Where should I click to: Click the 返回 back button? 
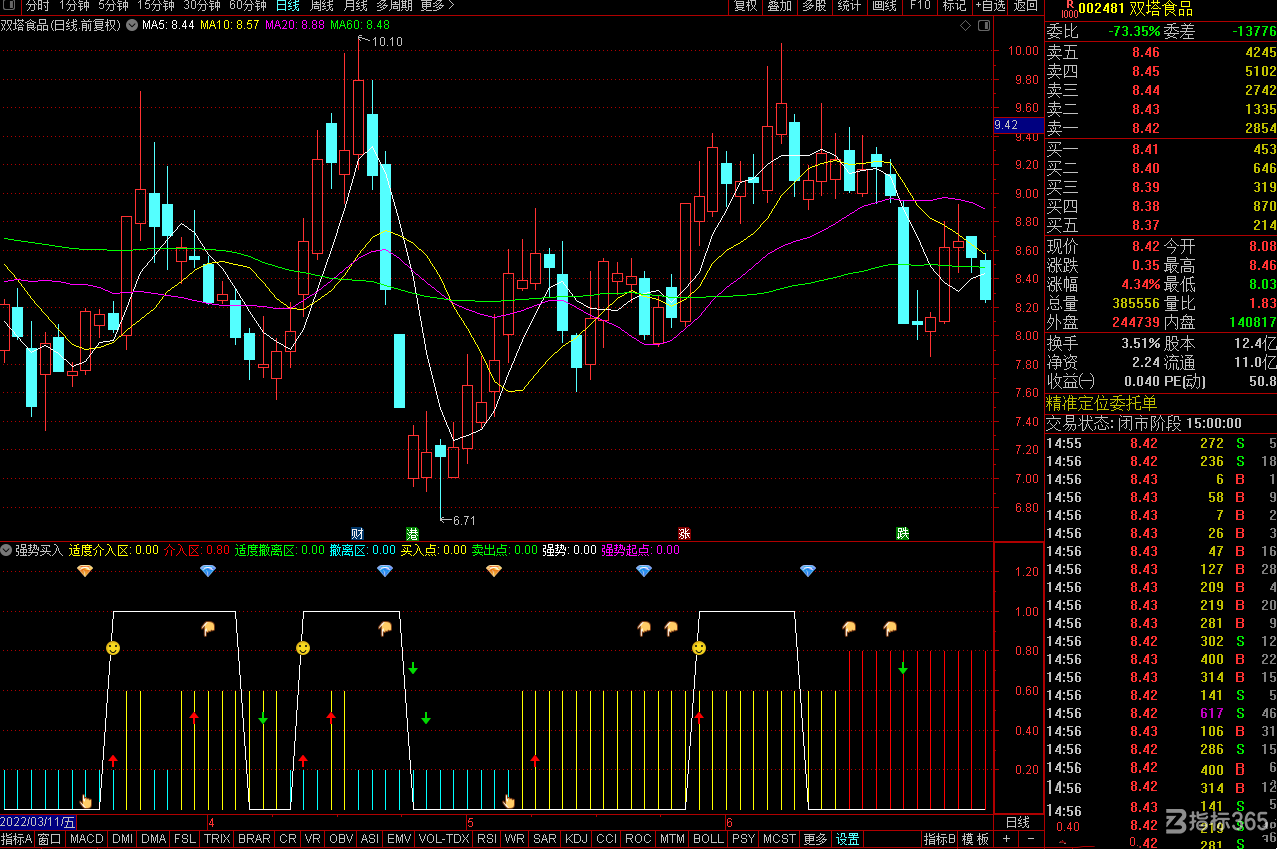(x=1026, y=6)
